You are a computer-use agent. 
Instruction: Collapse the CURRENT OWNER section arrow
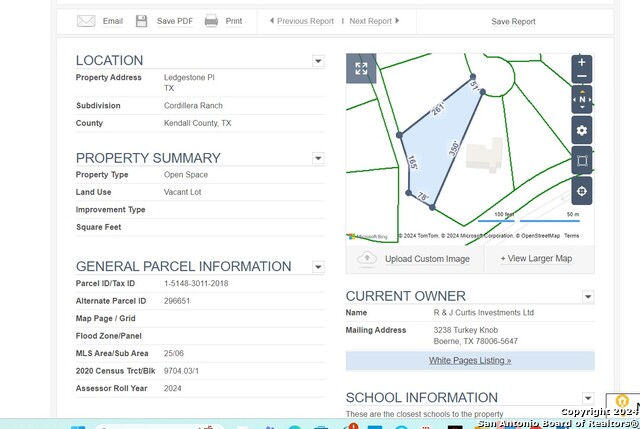pyautogui.click(x=588, y=296)
